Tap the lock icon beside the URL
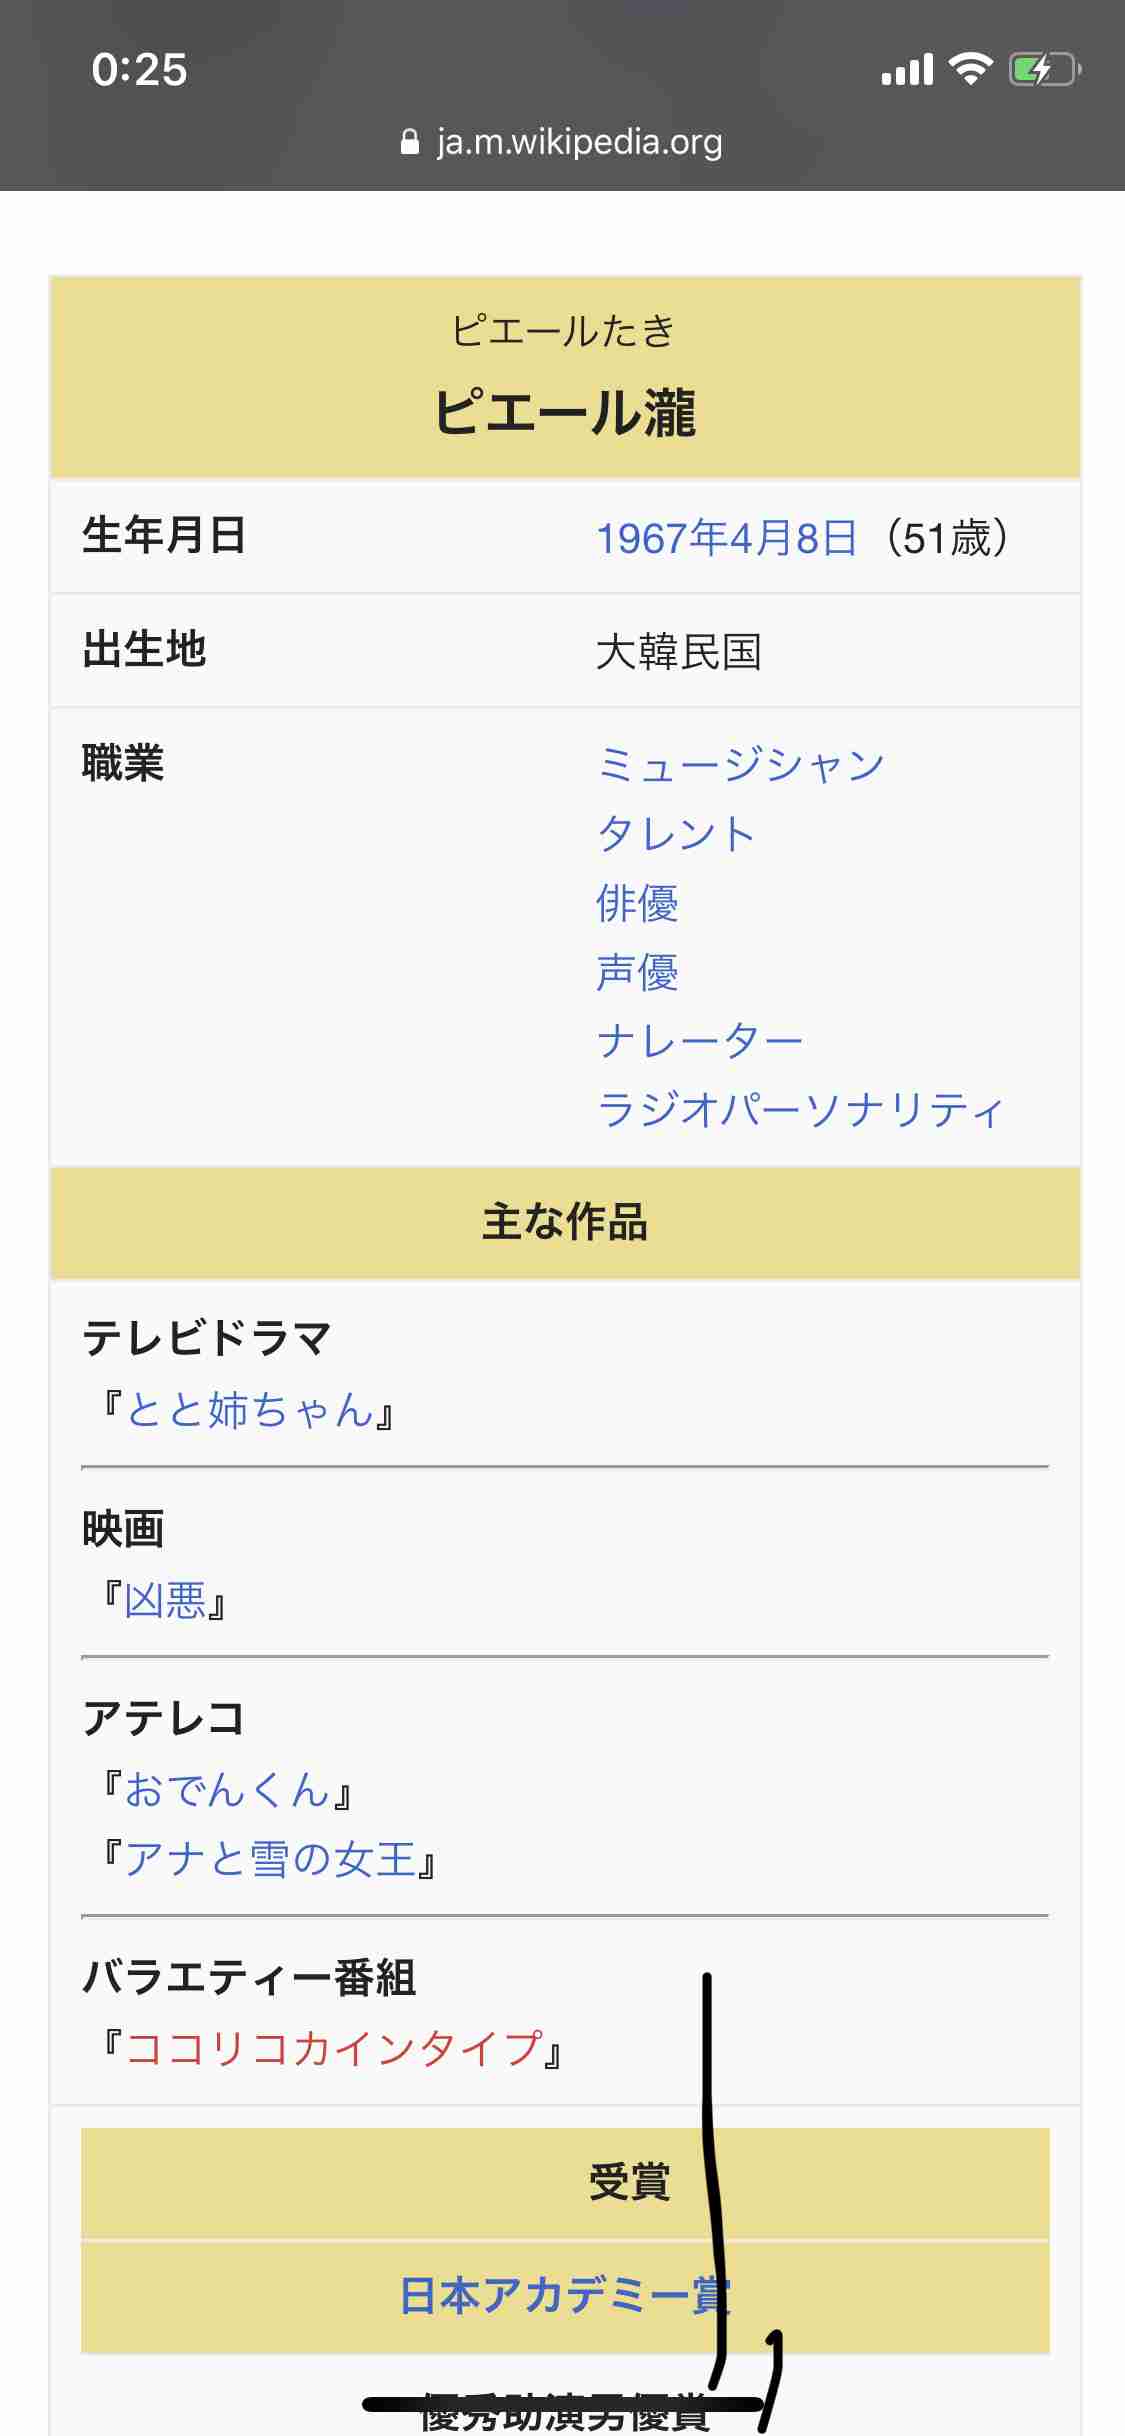Image resolution: width=1125 pixels, height=2436 pixels. pyautogui.click(x=409, y=142)
